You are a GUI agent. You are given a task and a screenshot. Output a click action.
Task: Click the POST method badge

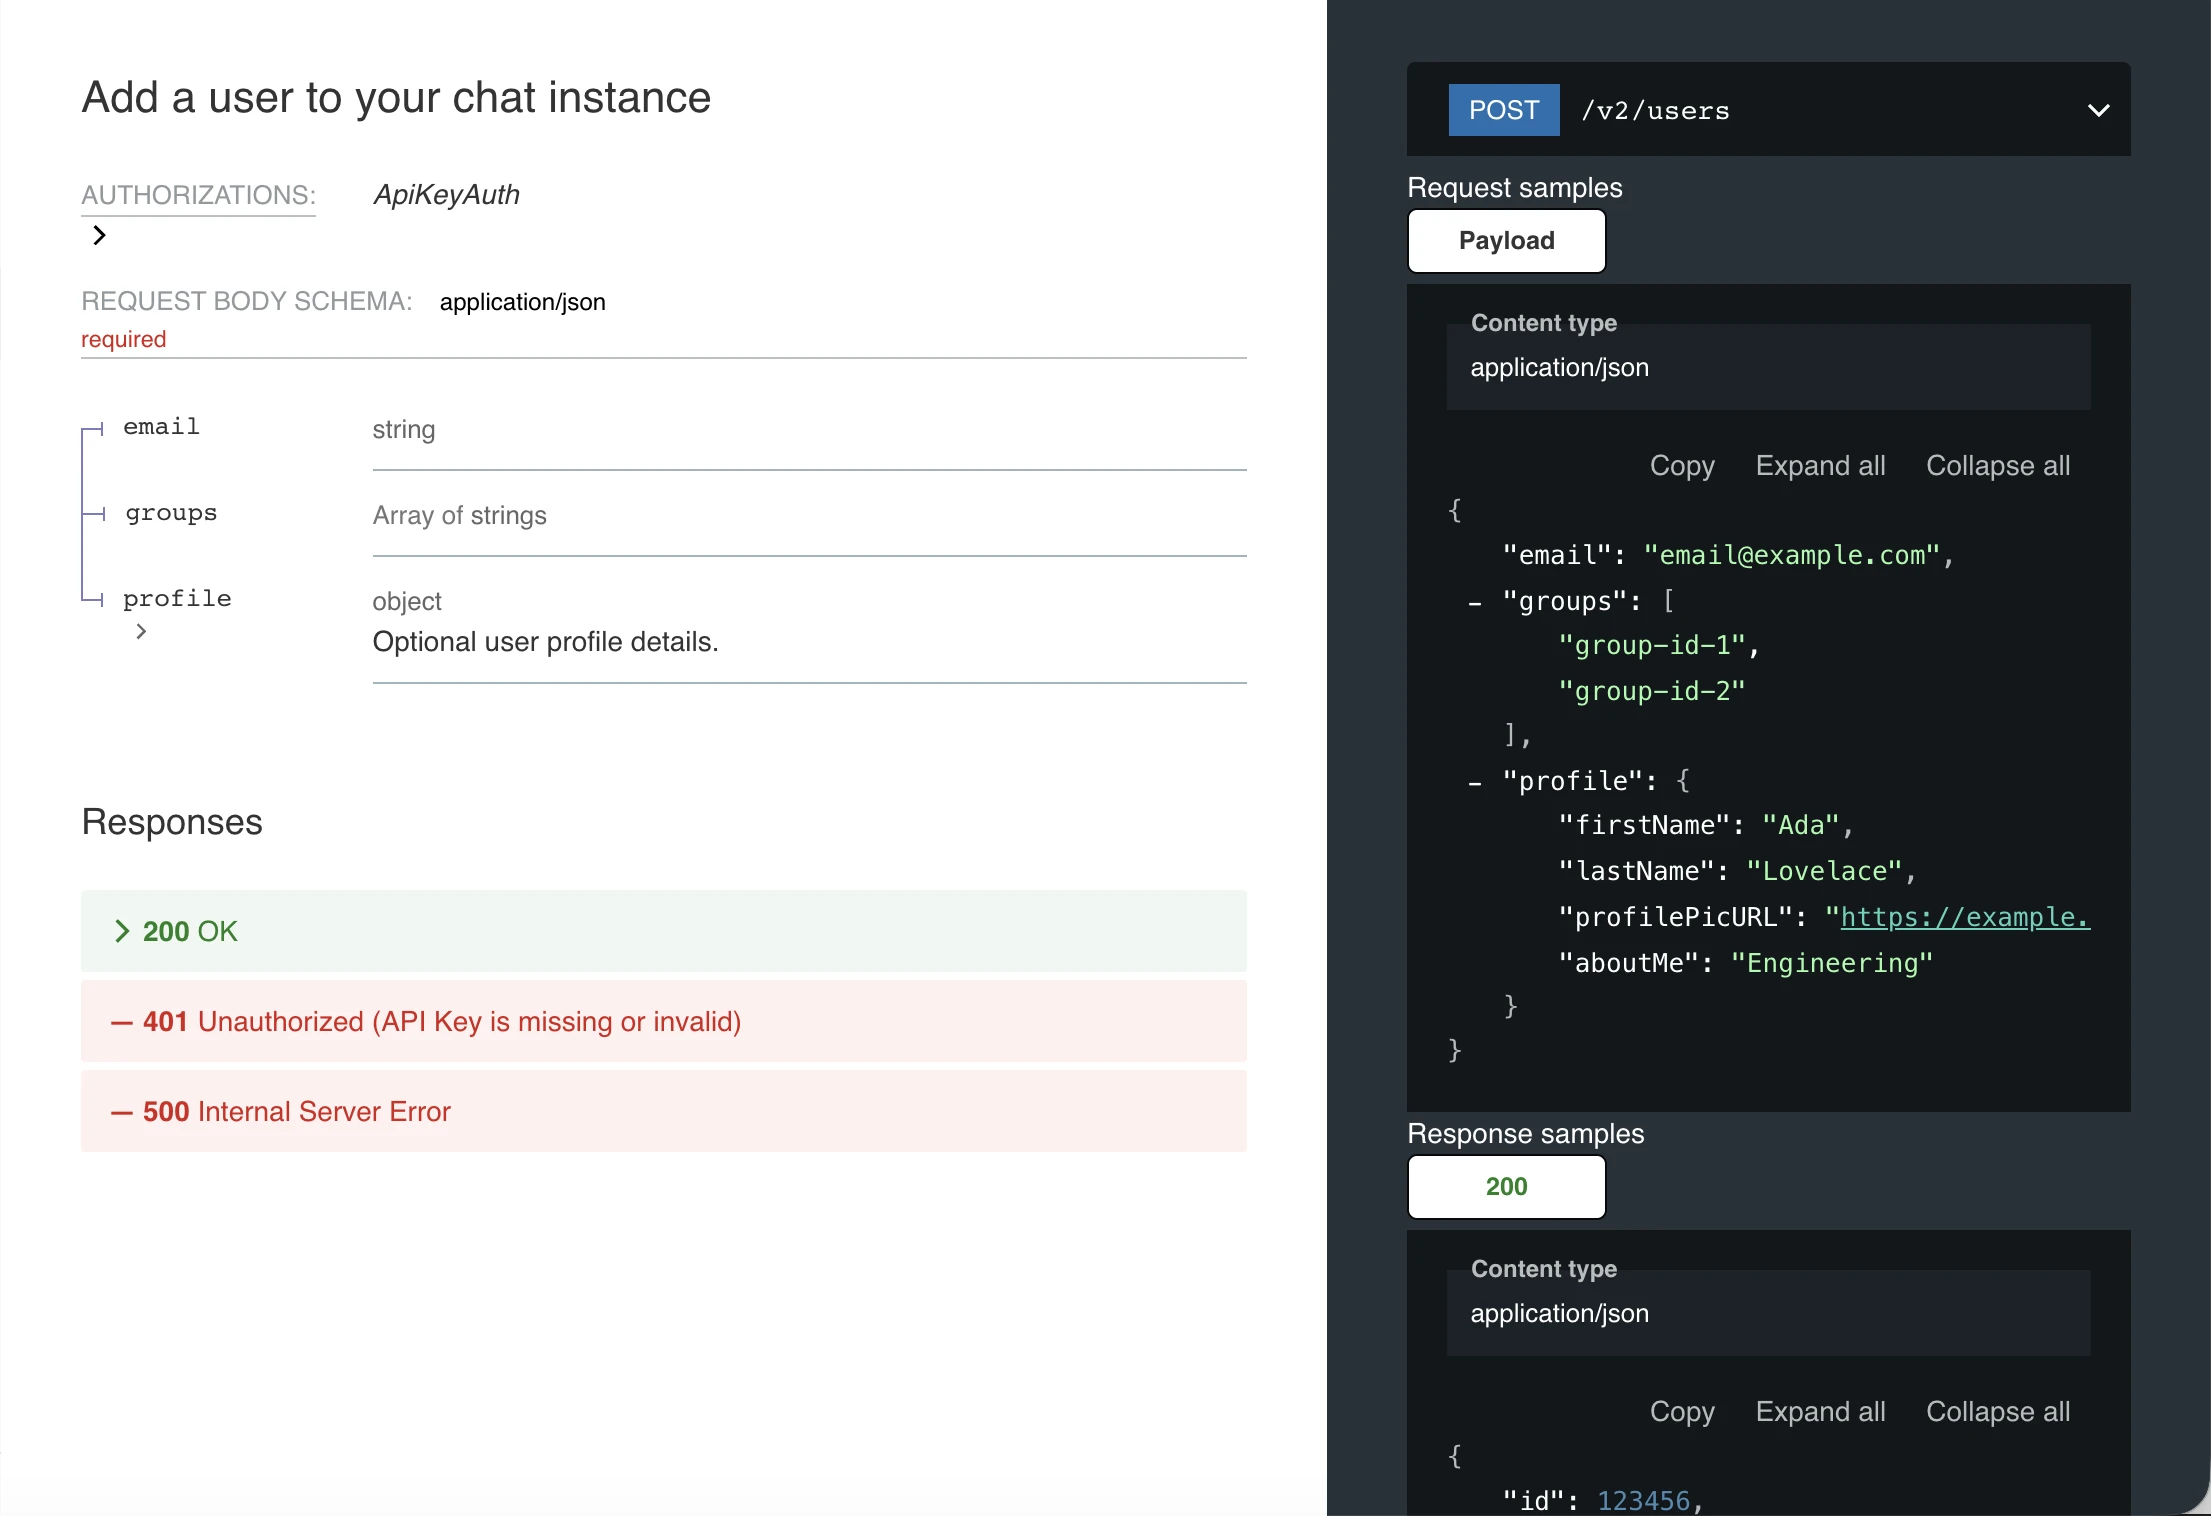click(x=1504, y=110)
